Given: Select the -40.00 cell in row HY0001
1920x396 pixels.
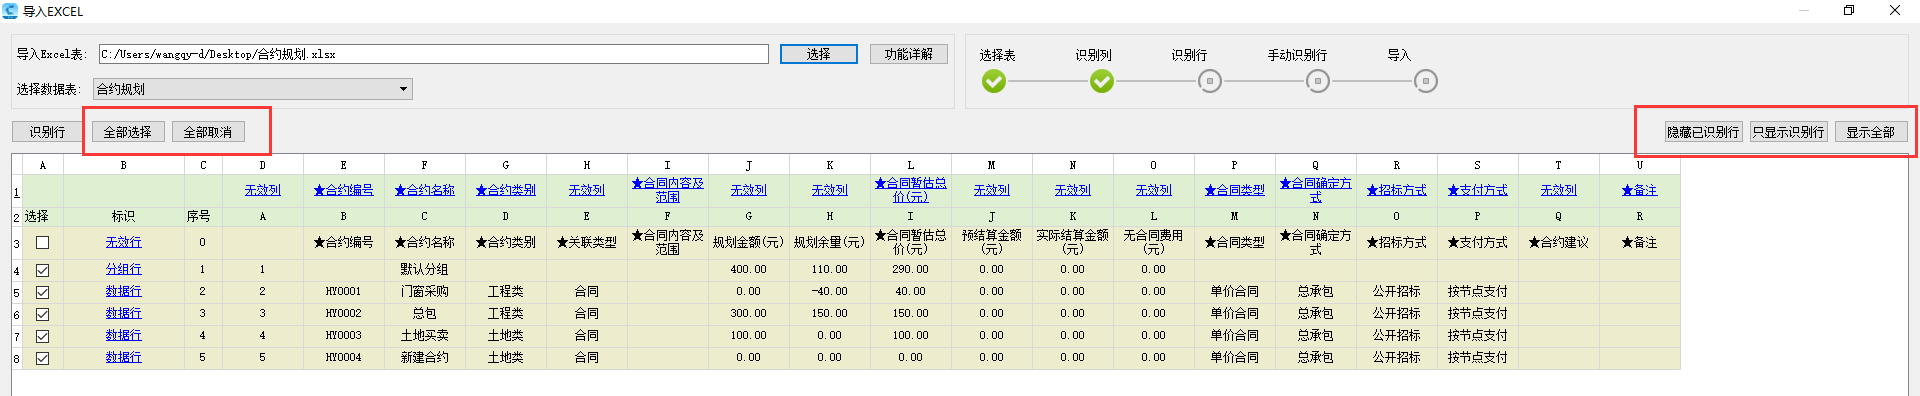Looking at the screenshot, I should click(829, 292).
